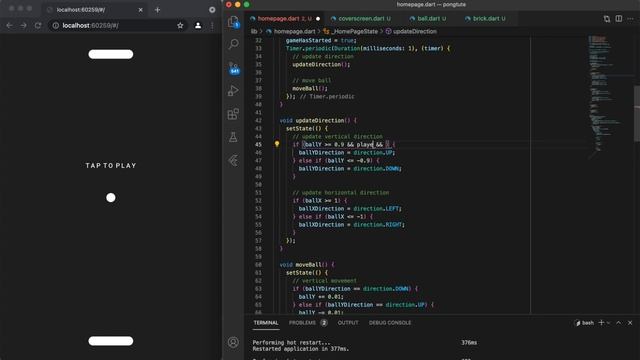
Task: Select the DEBUG CONSOLE panel tab
Action: pyautogui.click(x=390, y=322)
